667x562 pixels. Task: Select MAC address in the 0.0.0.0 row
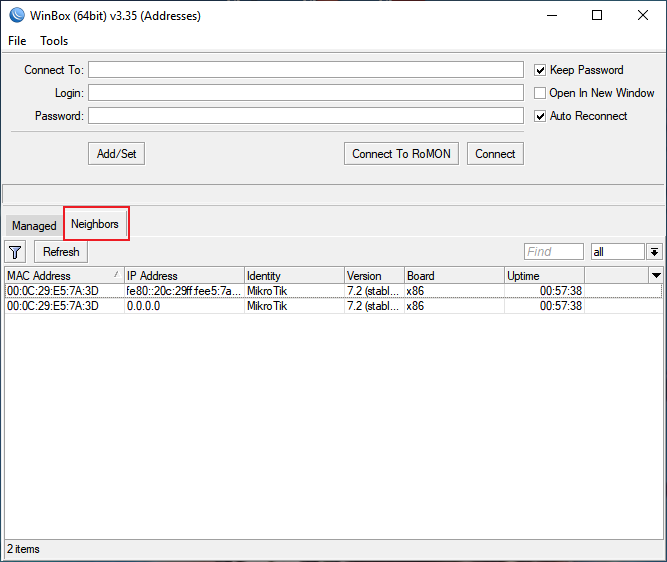tap(53, 306)
